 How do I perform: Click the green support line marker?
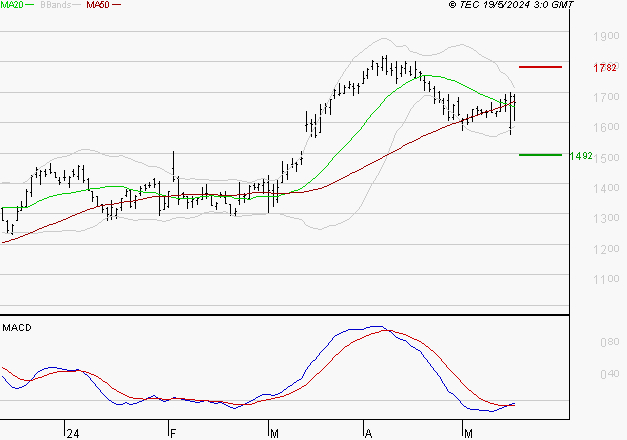pos(540,155)
